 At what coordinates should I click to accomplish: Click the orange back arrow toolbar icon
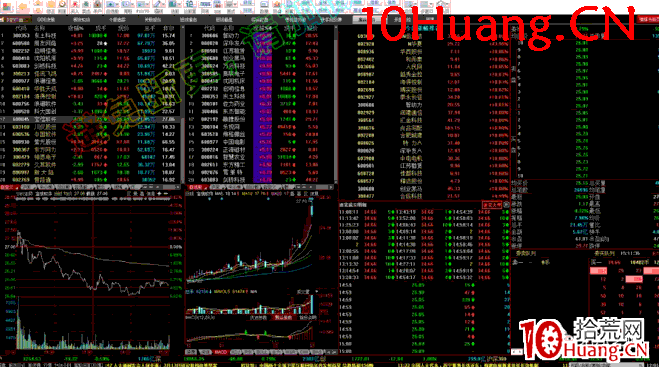[22, 6]
